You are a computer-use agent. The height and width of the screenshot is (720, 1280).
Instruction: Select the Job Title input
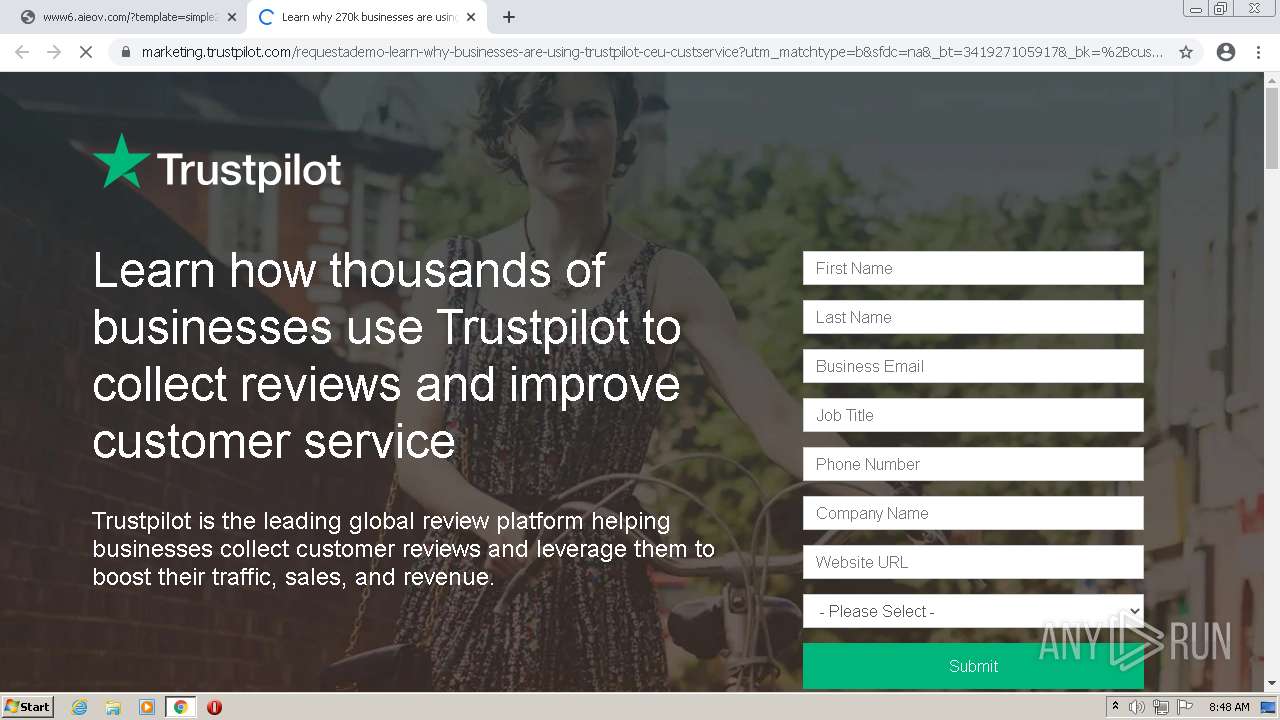tap(973, 415)
